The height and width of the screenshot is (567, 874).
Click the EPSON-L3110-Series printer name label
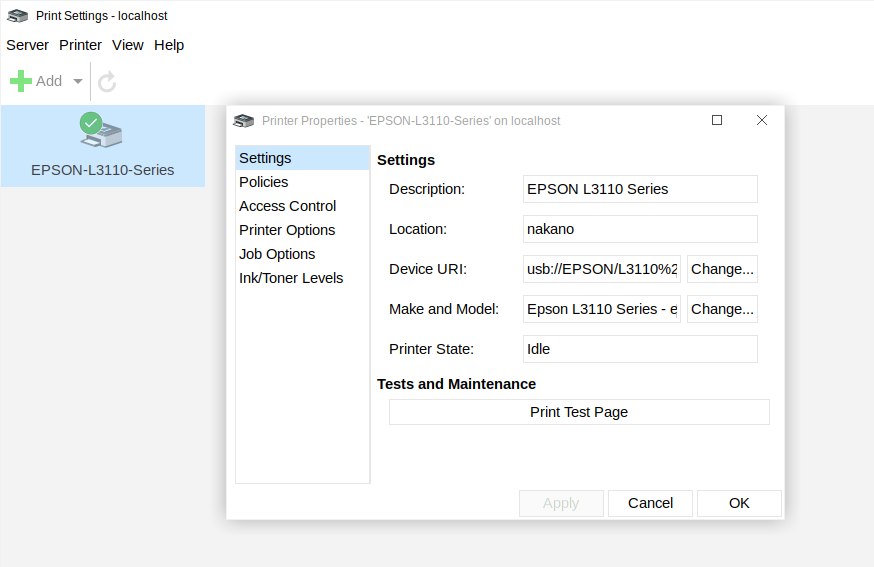(103, 170)
